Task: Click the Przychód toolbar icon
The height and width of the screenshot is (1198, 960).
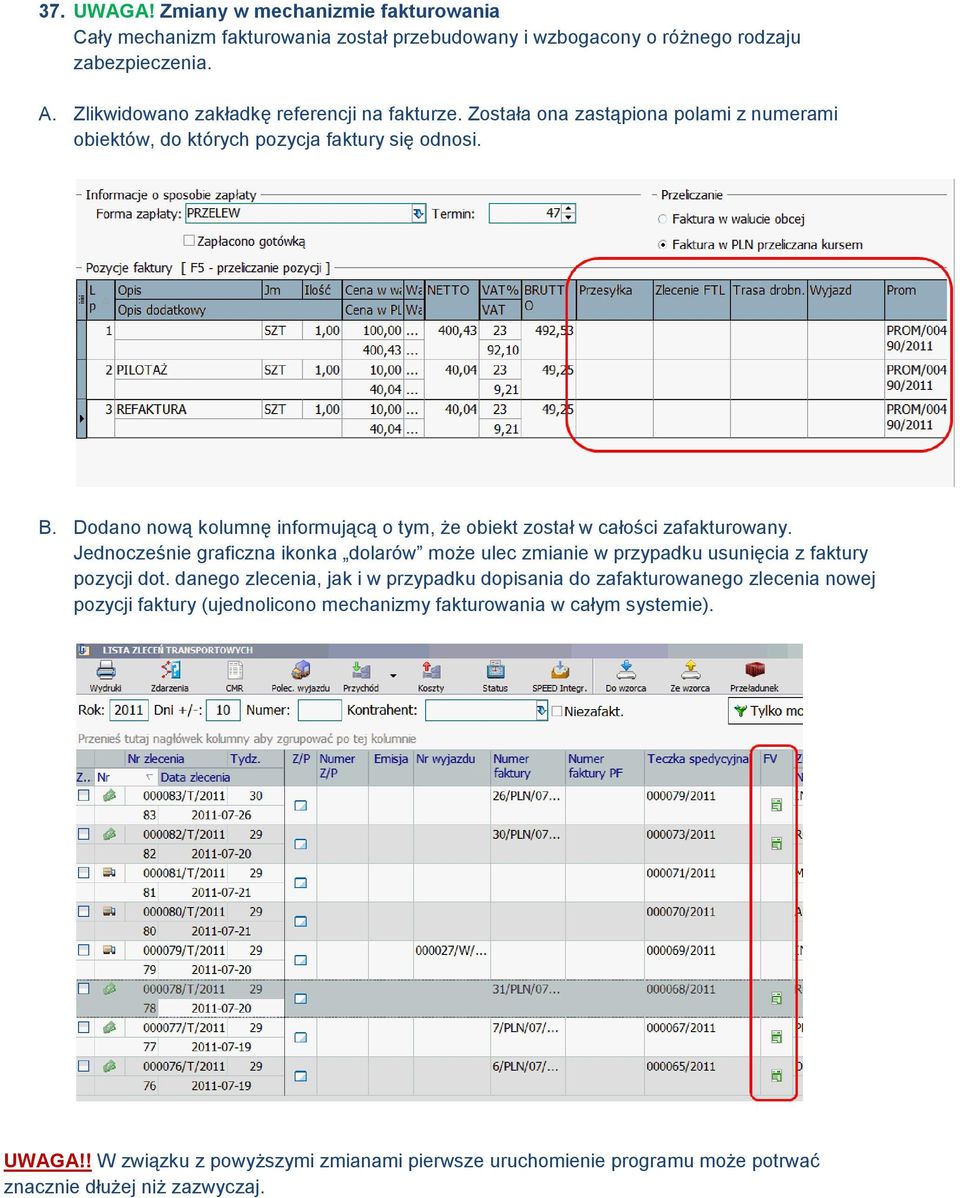Action: coord(361,671)
